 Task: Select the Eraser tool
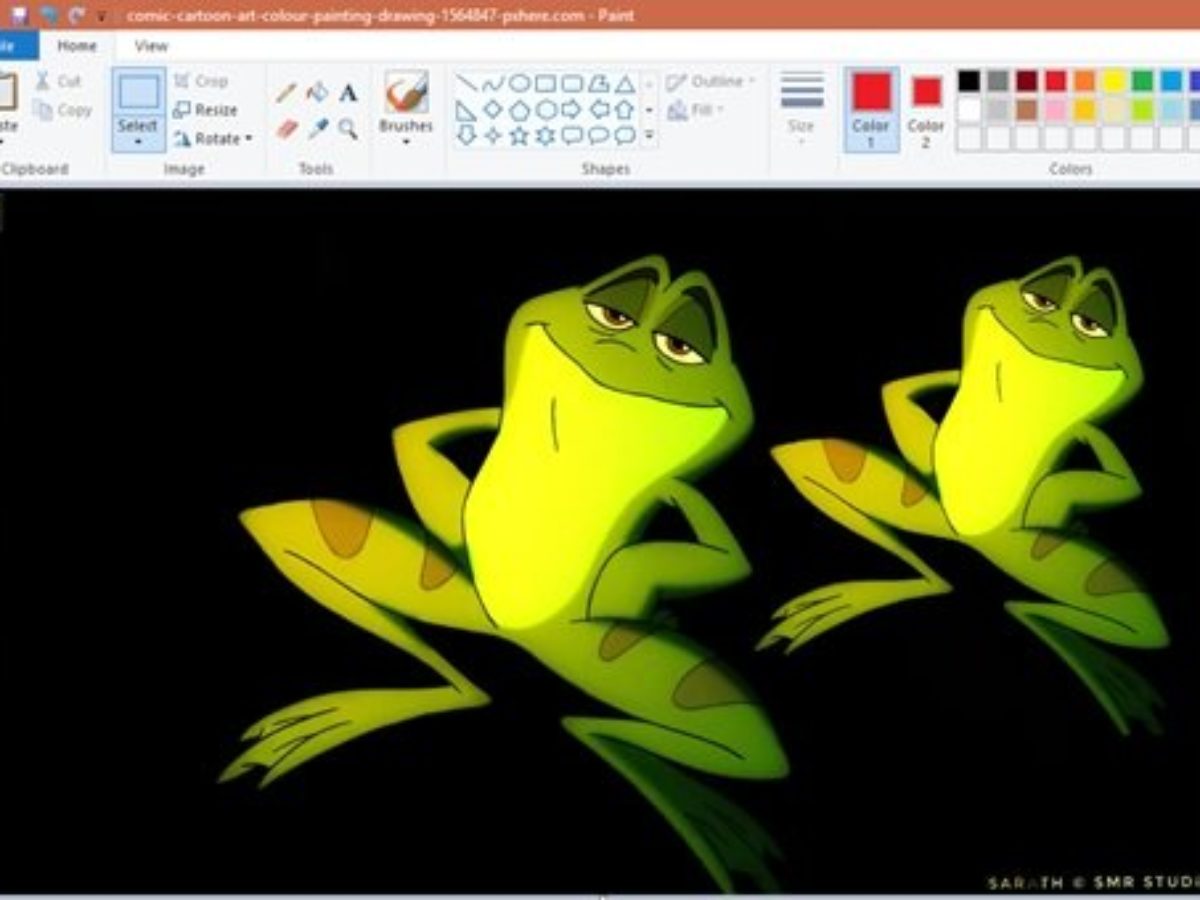(x=287, y=128)
